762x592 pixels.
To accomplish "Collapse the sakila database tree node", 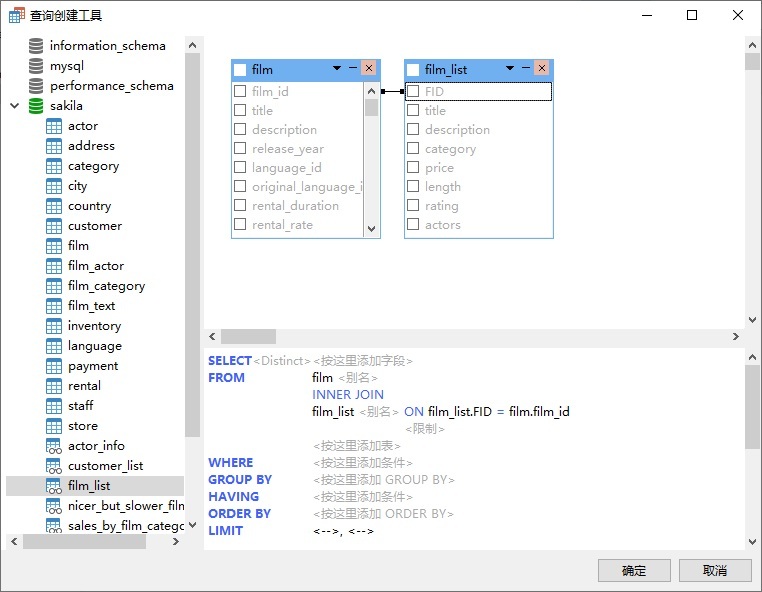I will pos(15,105).
